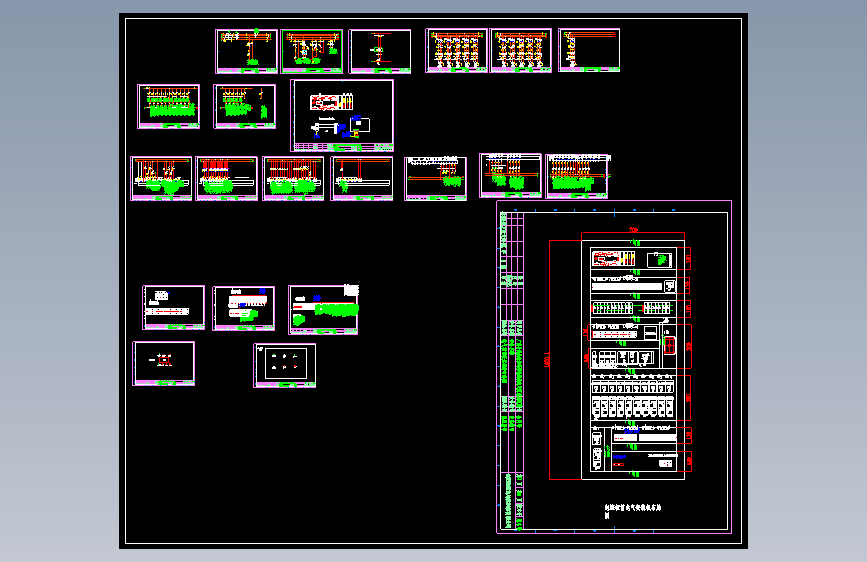The image size is (867, 562).
Task: Select the first sheet of the third row
Action: point(161,178)
